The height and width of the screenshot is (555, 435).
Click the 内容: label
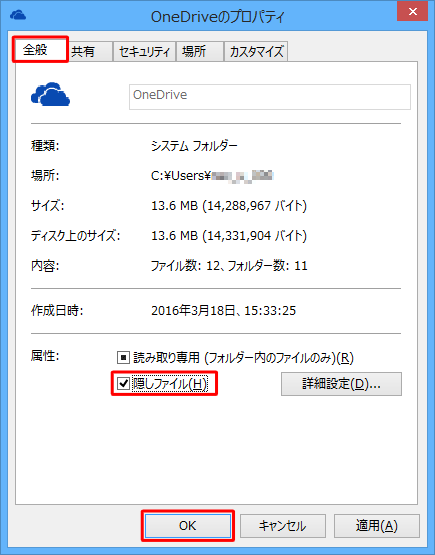(x=45, y=265)
